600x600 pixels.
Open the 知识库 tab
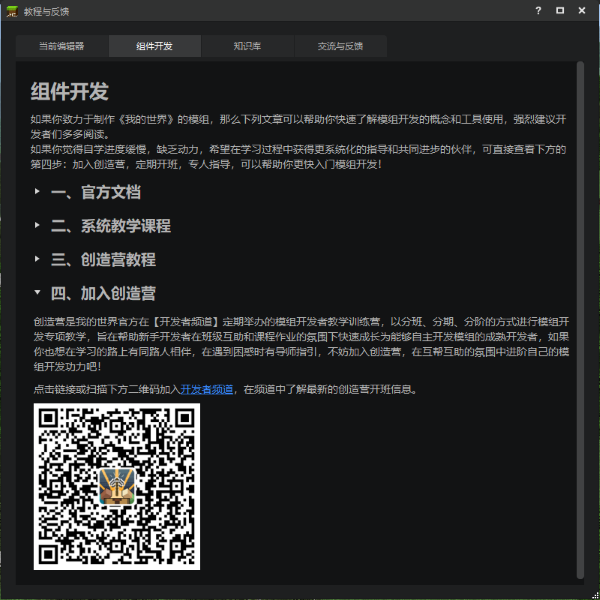coord(248,46)
